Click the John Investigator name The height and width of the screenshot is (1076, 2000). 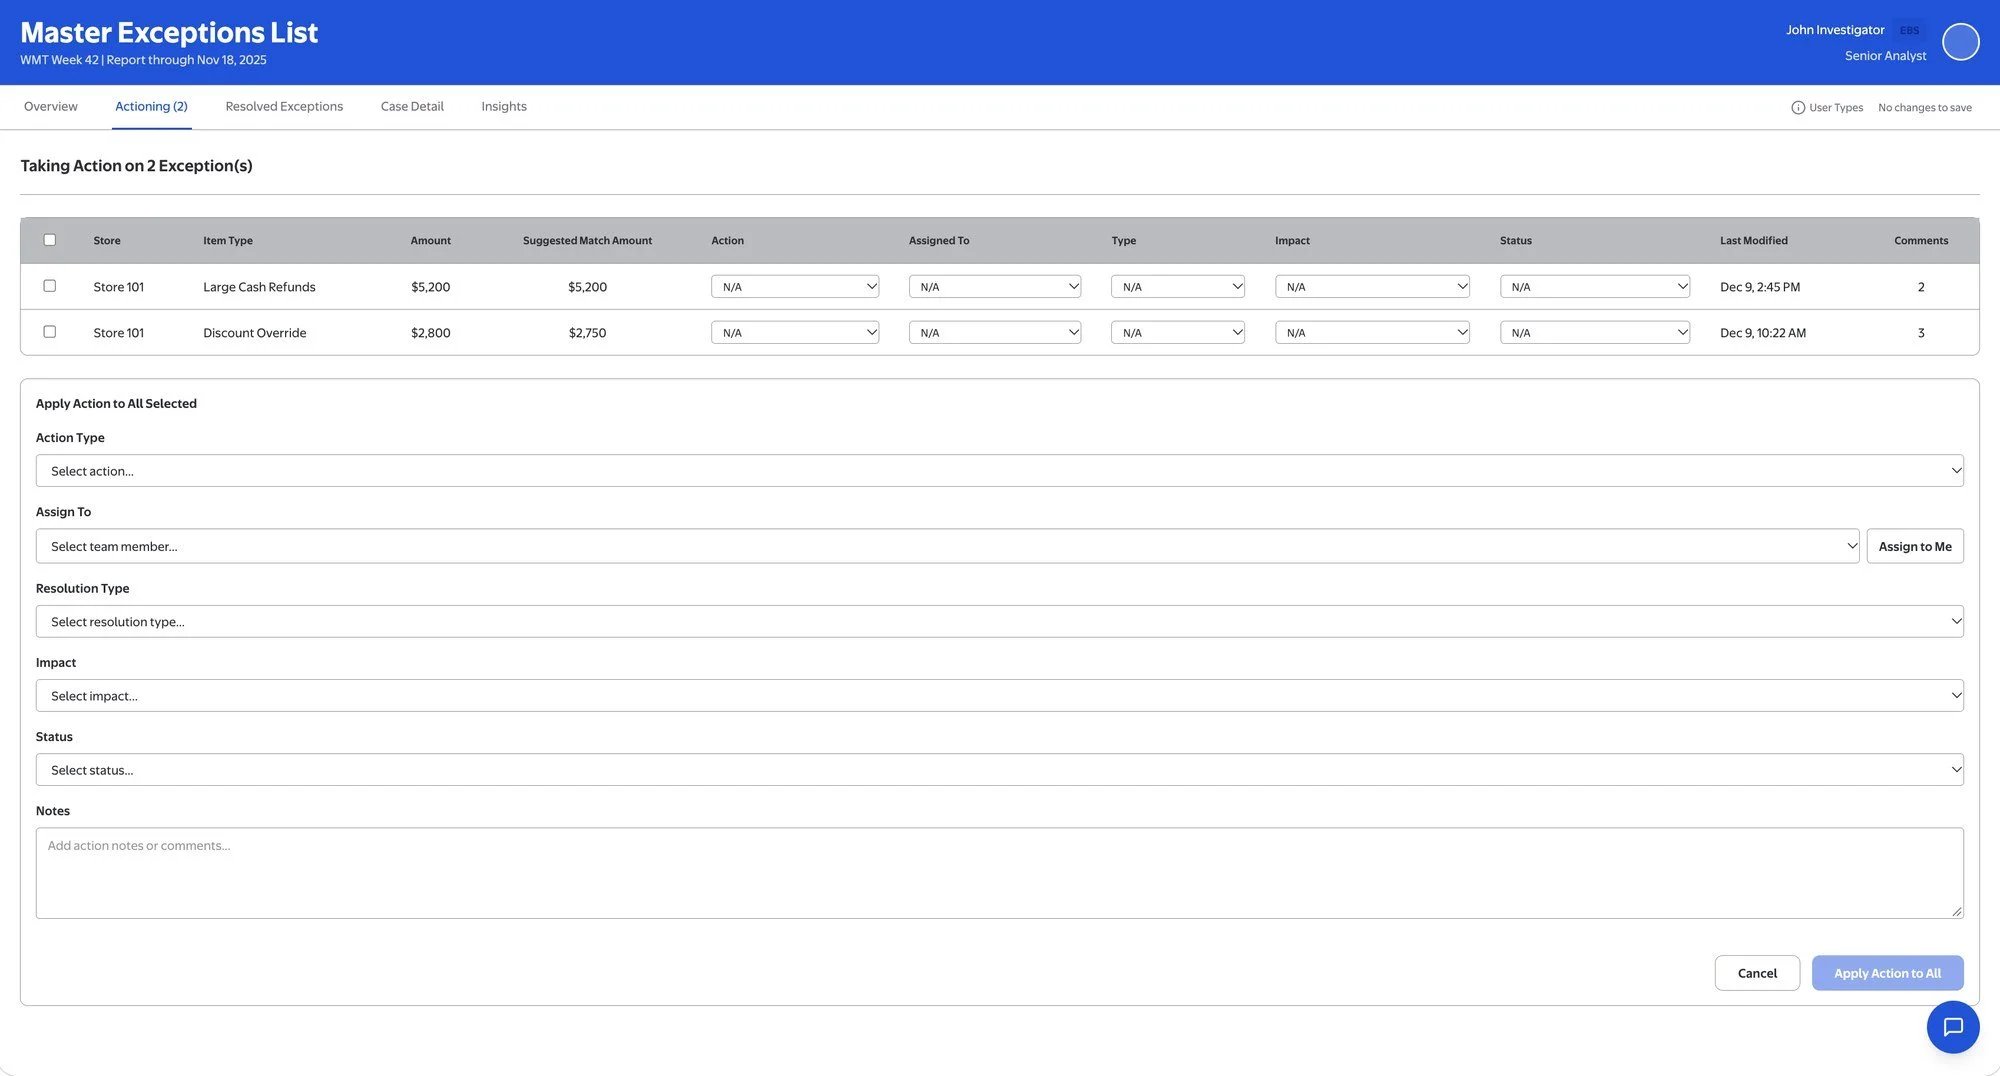(x=1835, y=30)
